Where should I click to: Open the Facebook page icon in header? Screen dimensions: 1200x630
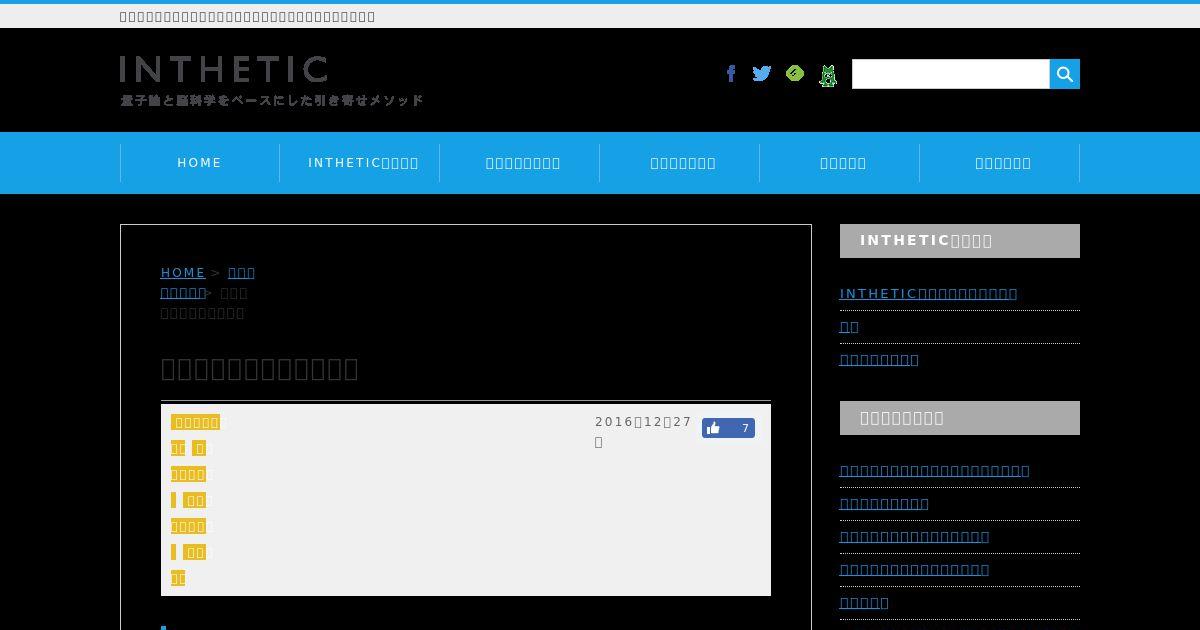[x=731, y=74]
